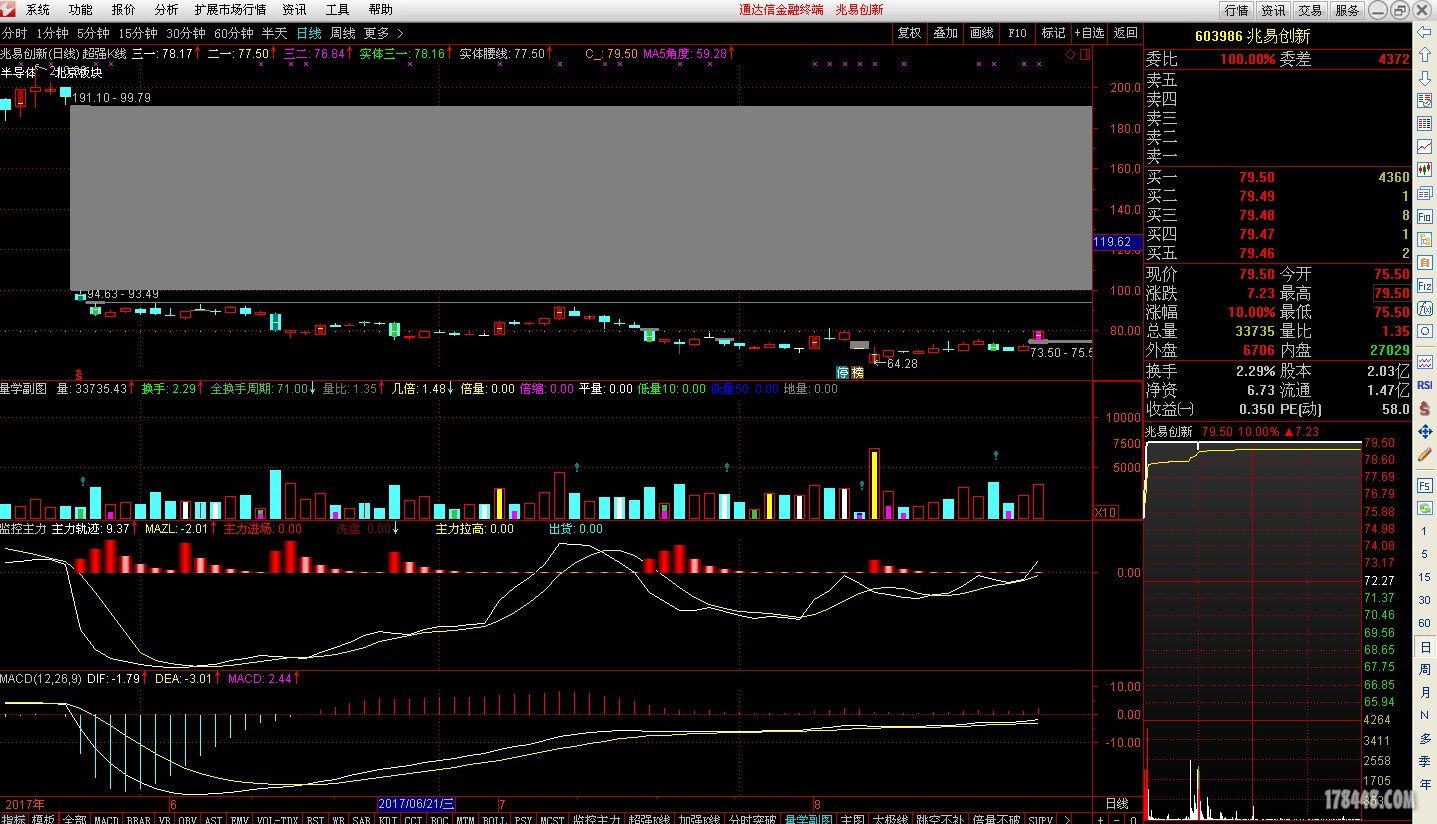
Task: Select the MACD indicator tab at bottom
Action: 106,819
